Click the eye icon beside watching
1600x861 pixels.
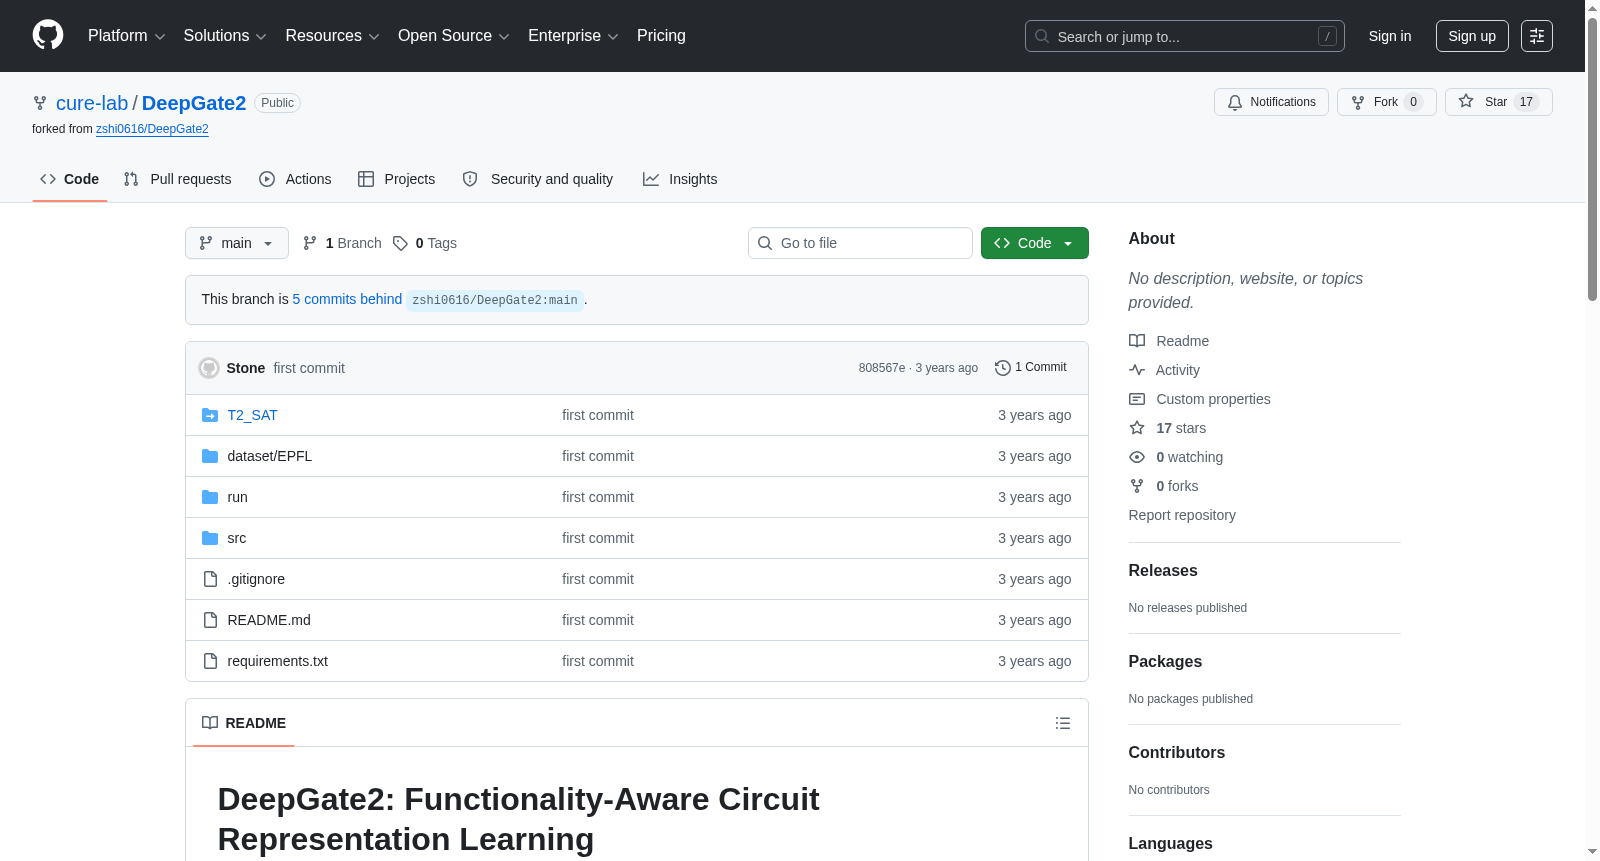[1137, 457]
